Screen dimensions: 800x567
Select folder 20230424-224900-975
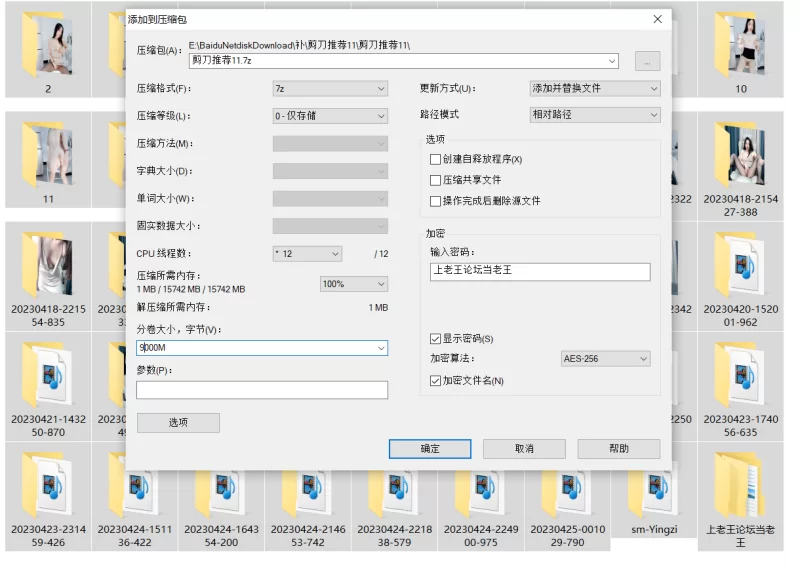coord(481,510)
